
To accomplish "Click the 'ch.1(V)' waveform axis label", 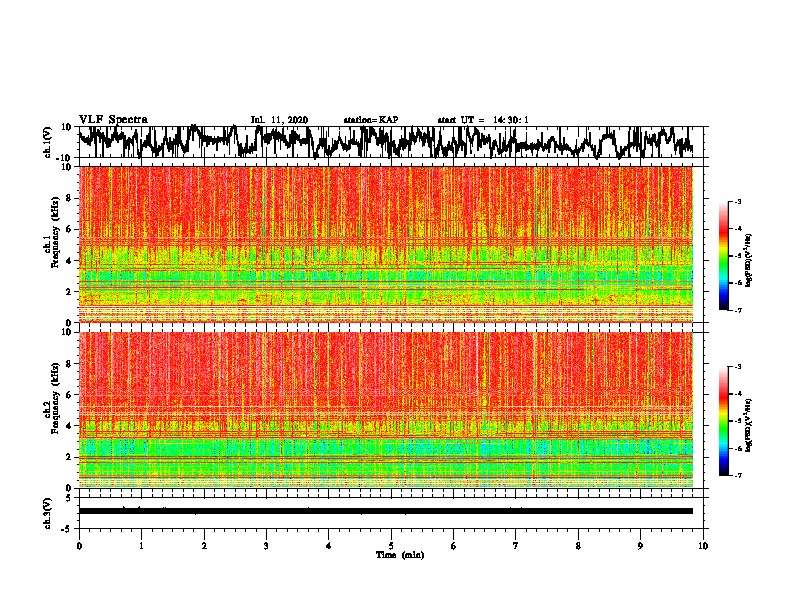I will click(x=47, y=142).
